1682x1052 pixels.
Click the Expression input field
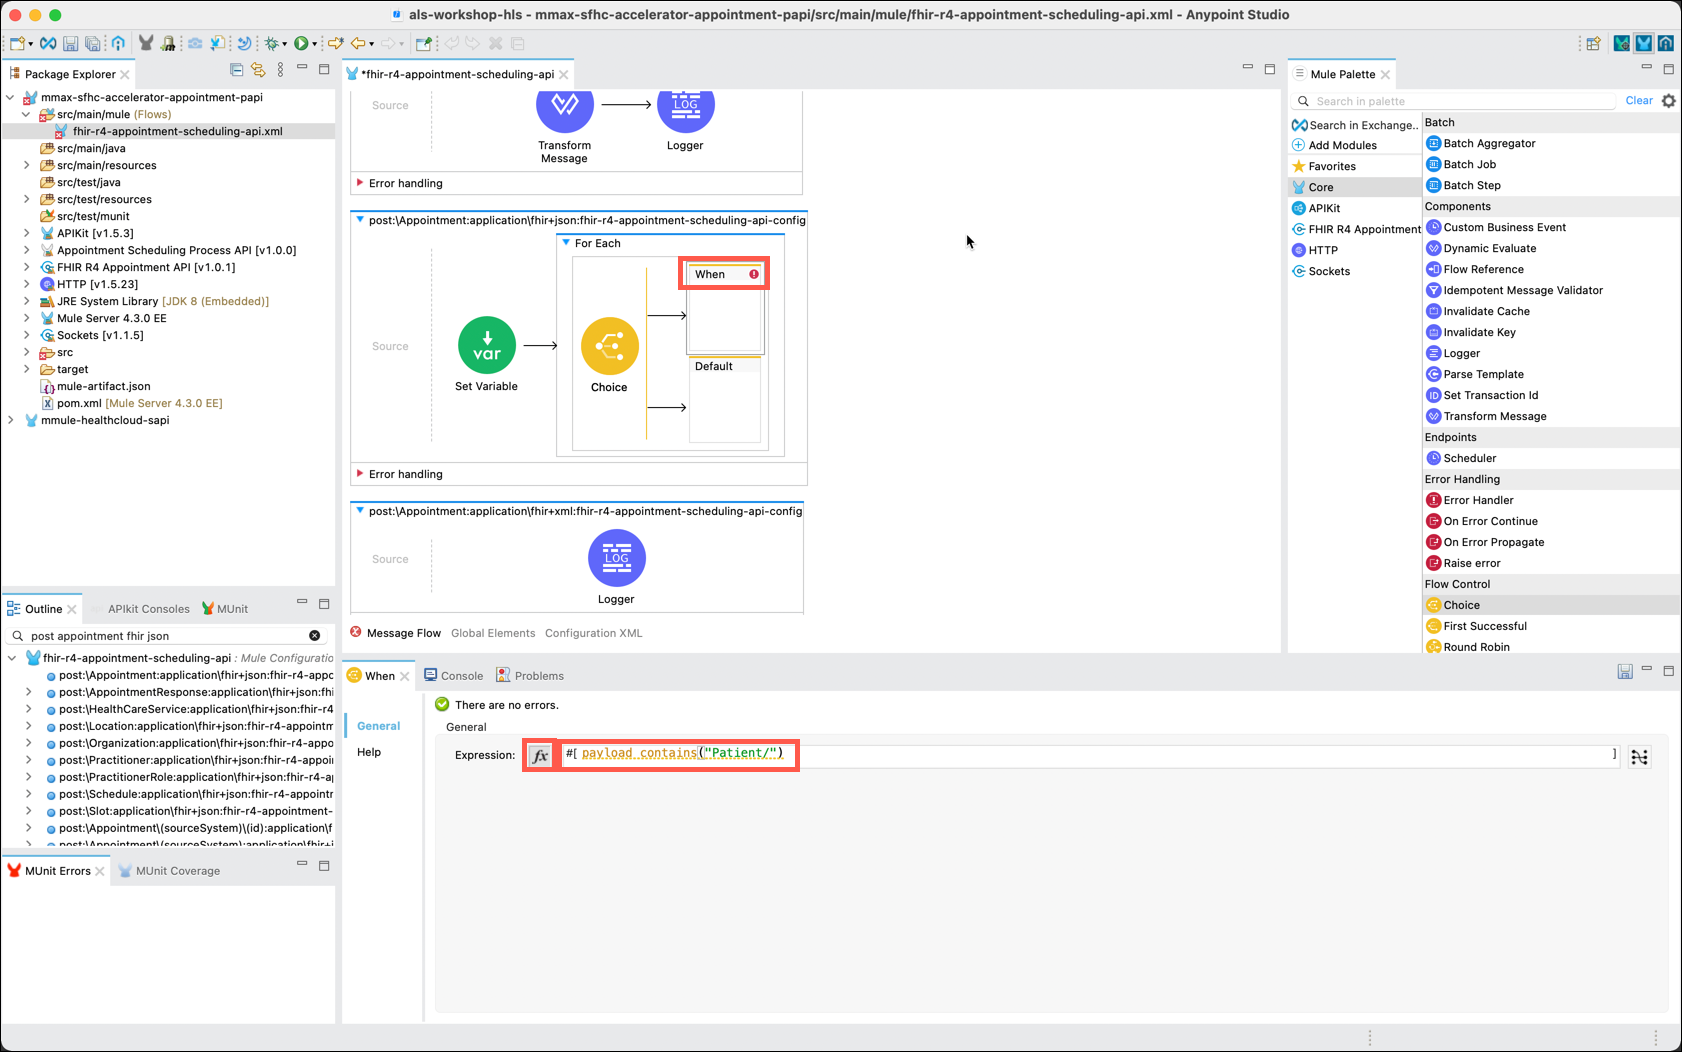tap(1089, 754)
